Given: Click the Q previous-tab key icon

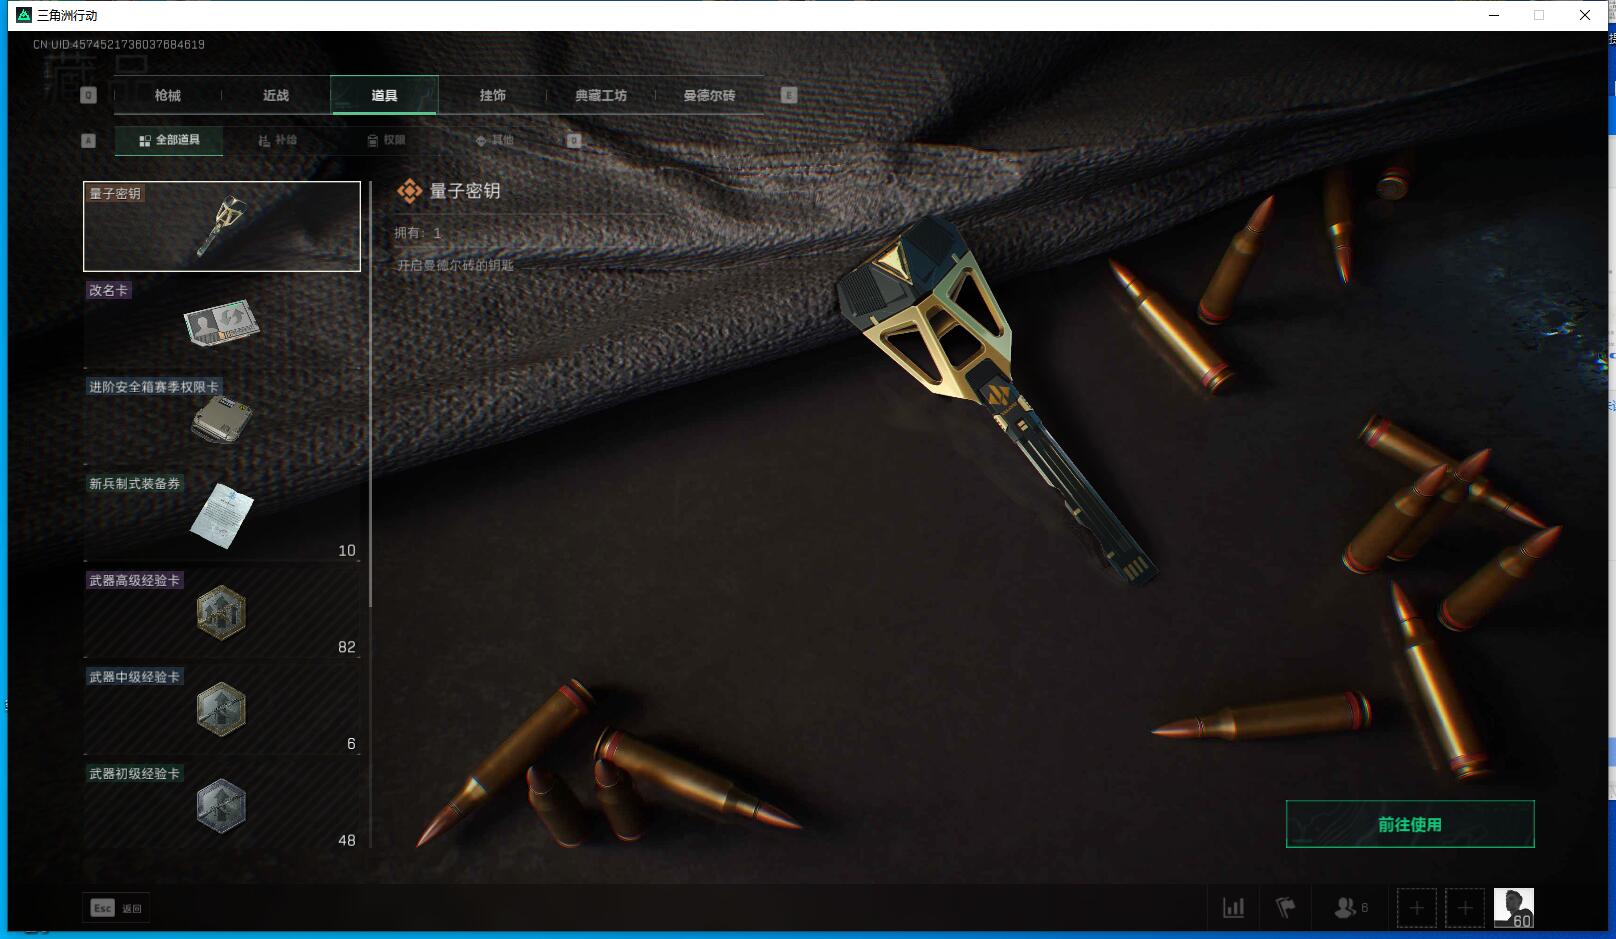Looking at the screenshot, I should click(x=88, y=95).
